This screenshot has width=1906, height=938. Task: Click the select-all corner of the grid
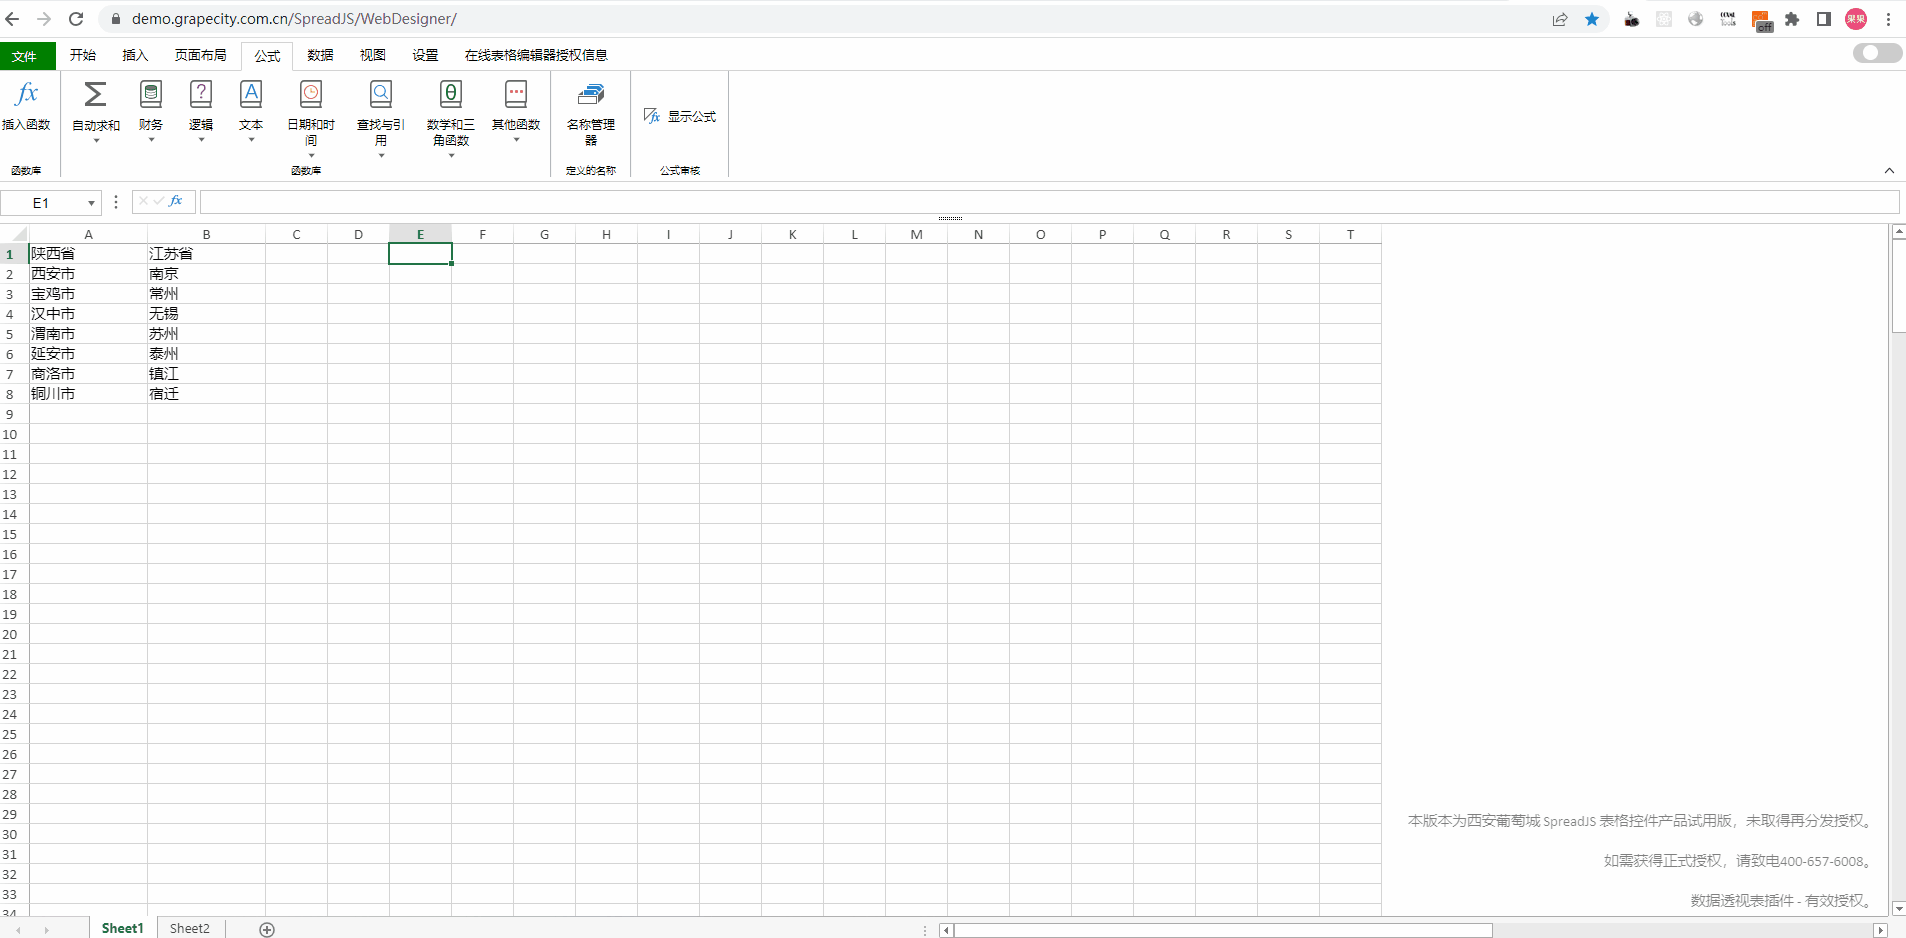tap(14, 234)
